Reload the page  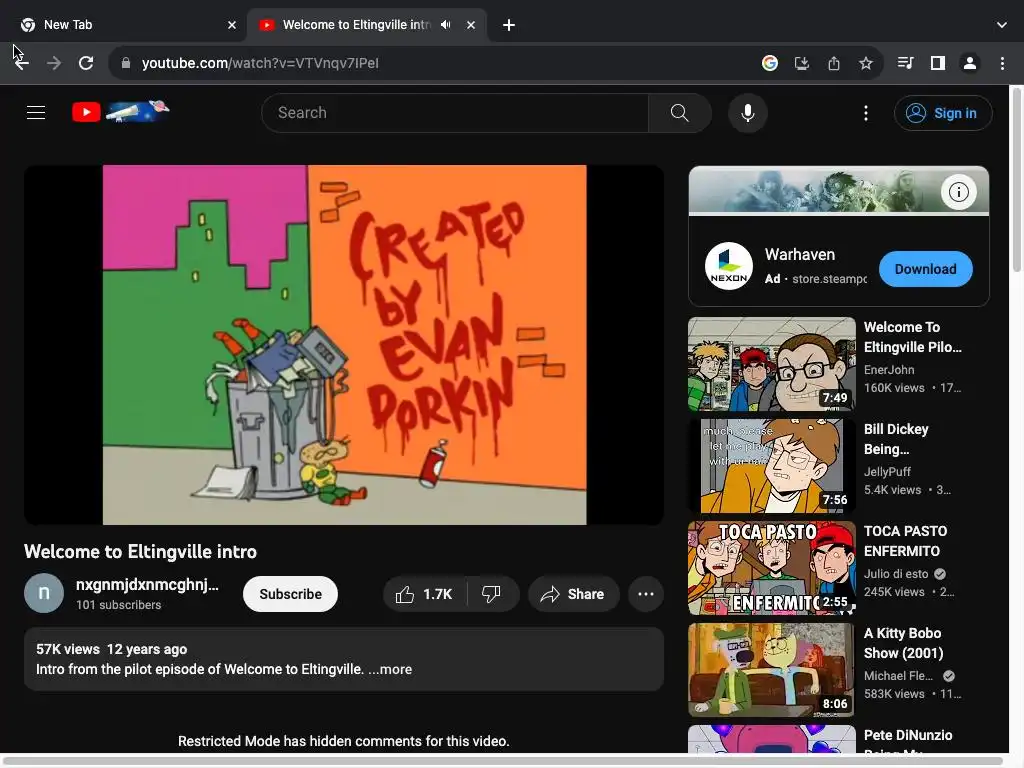86,63
